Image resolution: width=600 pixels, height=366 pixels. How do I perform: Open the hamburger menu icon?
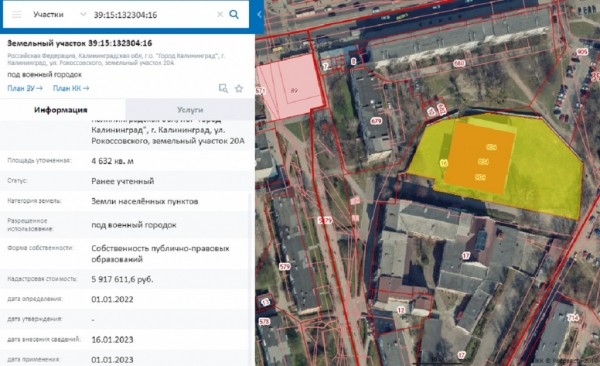pyautogui.click(x=16, y=15)
